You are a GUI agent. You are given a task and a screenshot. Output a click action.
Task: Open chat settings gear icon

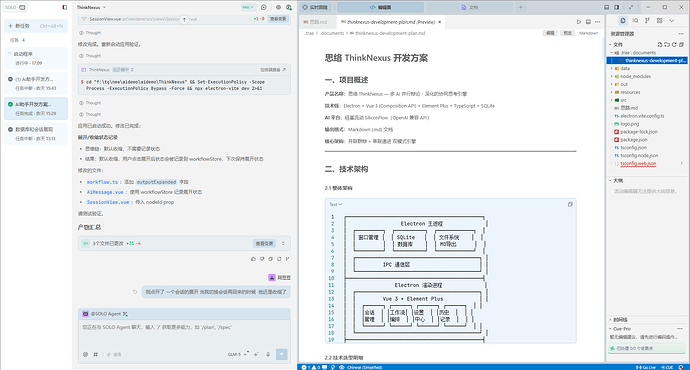(278, 7)
